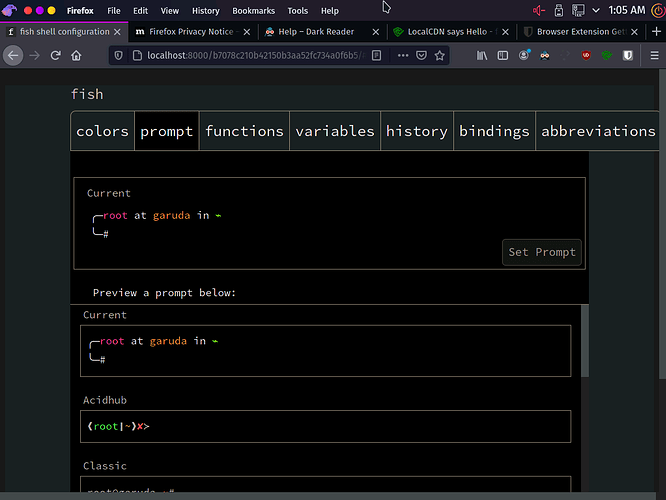Open Firefox hamburger menu
The width and height of the screenshot is (666, 500).
point(655,55)
